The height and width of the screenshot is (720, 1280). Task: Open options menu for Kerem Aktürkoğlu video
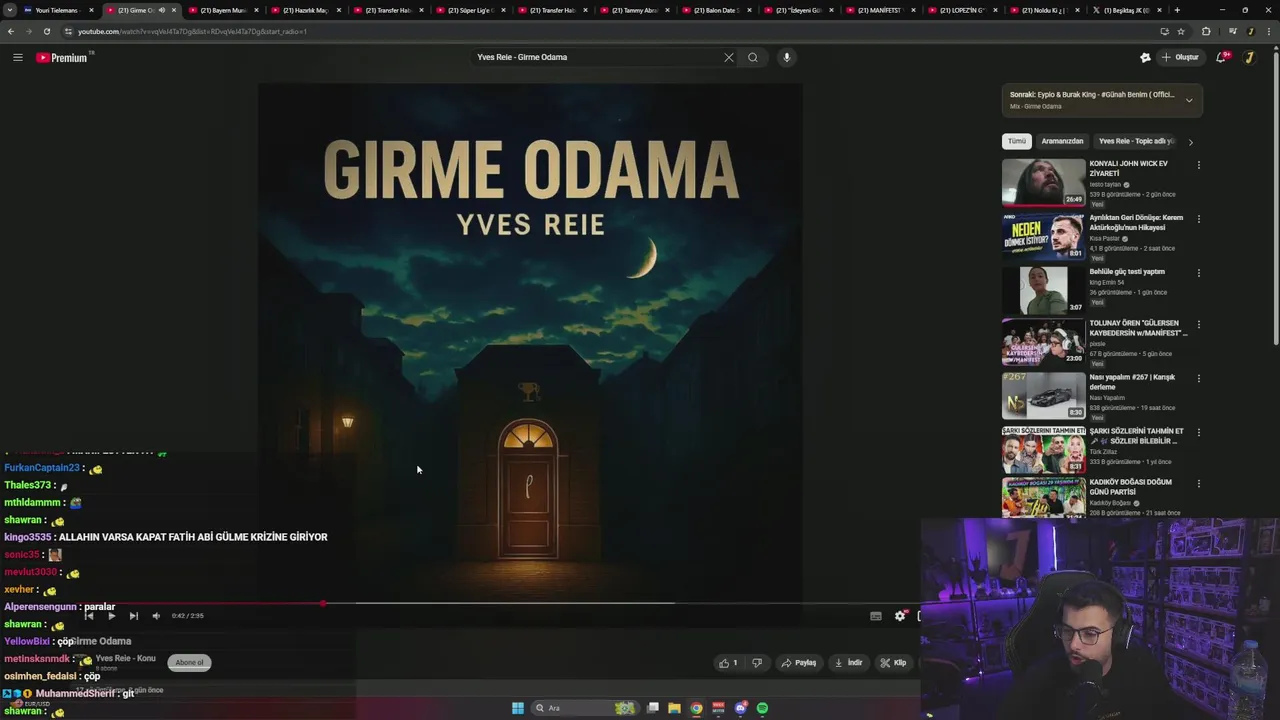(x=1198, y=219)
